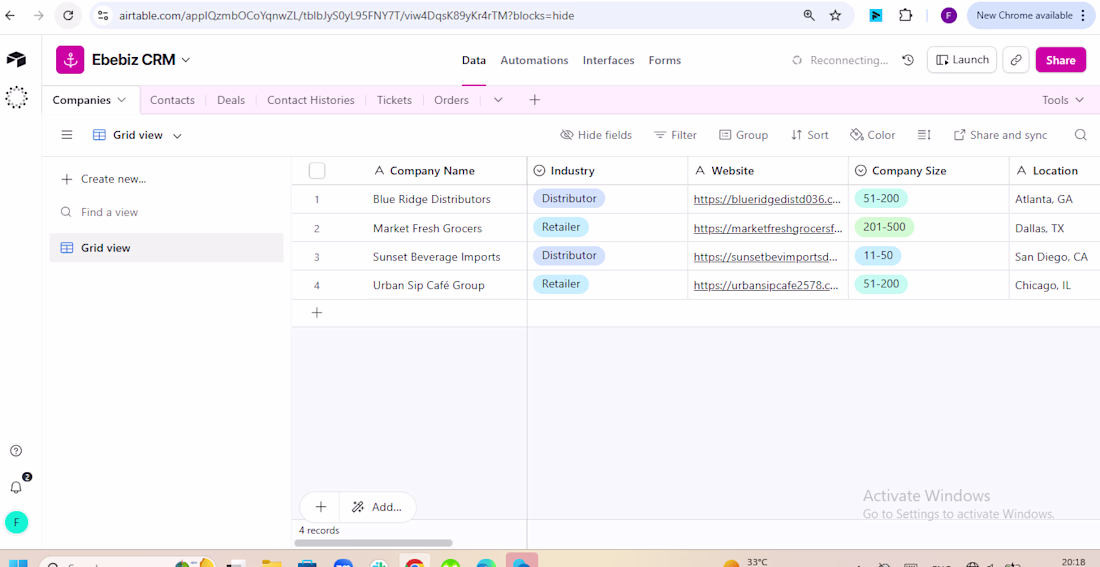Click the browser address bar URL
1100x567 pixels.
click(x=347, y=15)
